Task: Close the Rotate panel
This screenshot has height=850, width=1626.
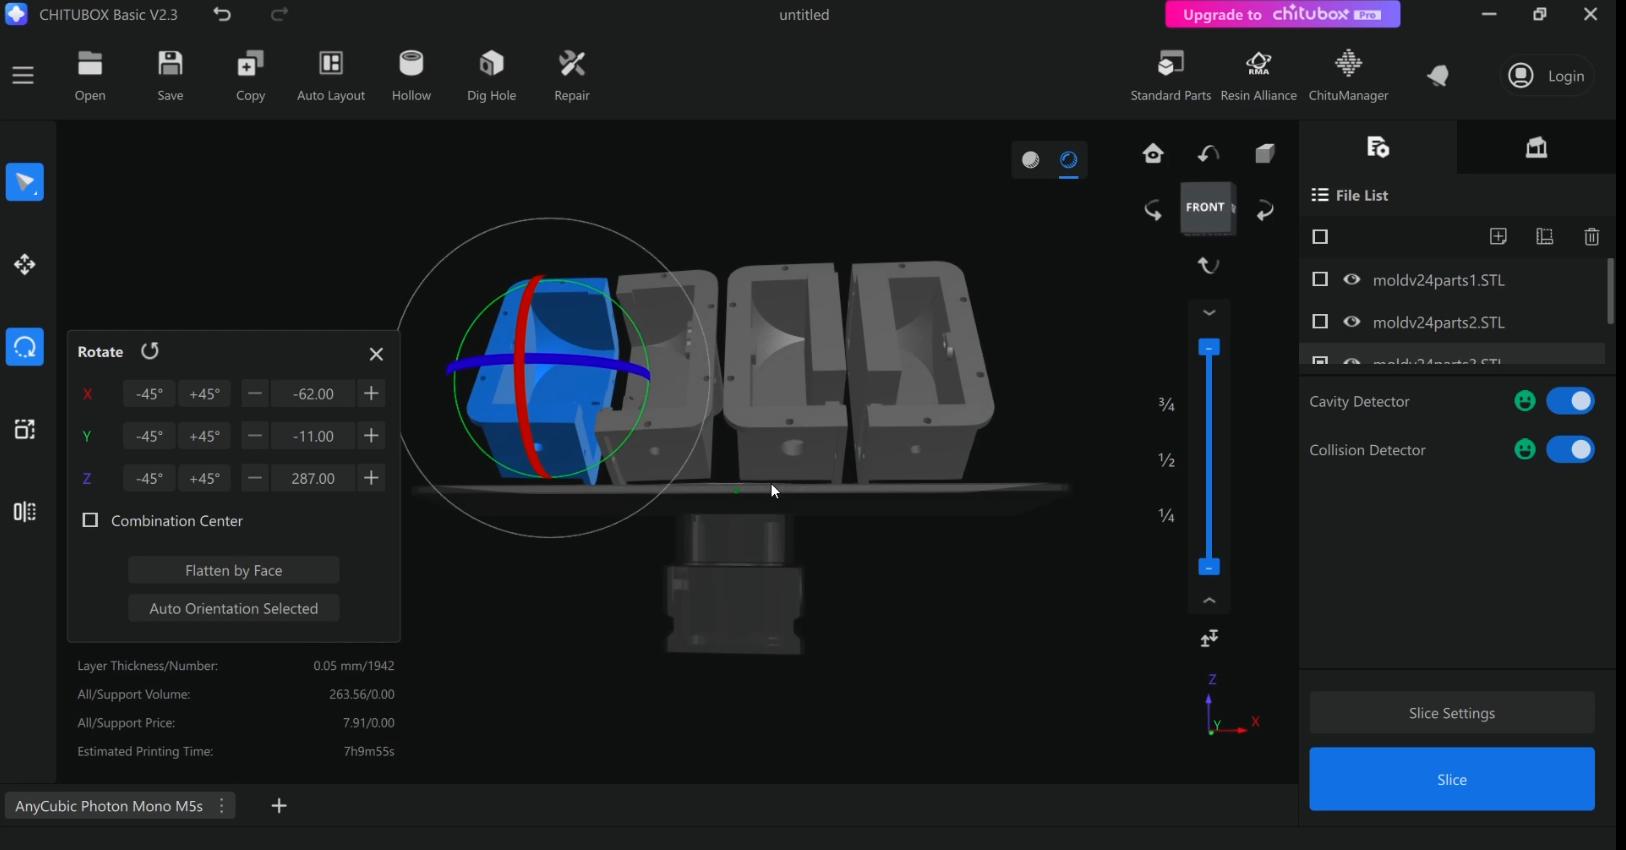Action: tap(376, 354)
